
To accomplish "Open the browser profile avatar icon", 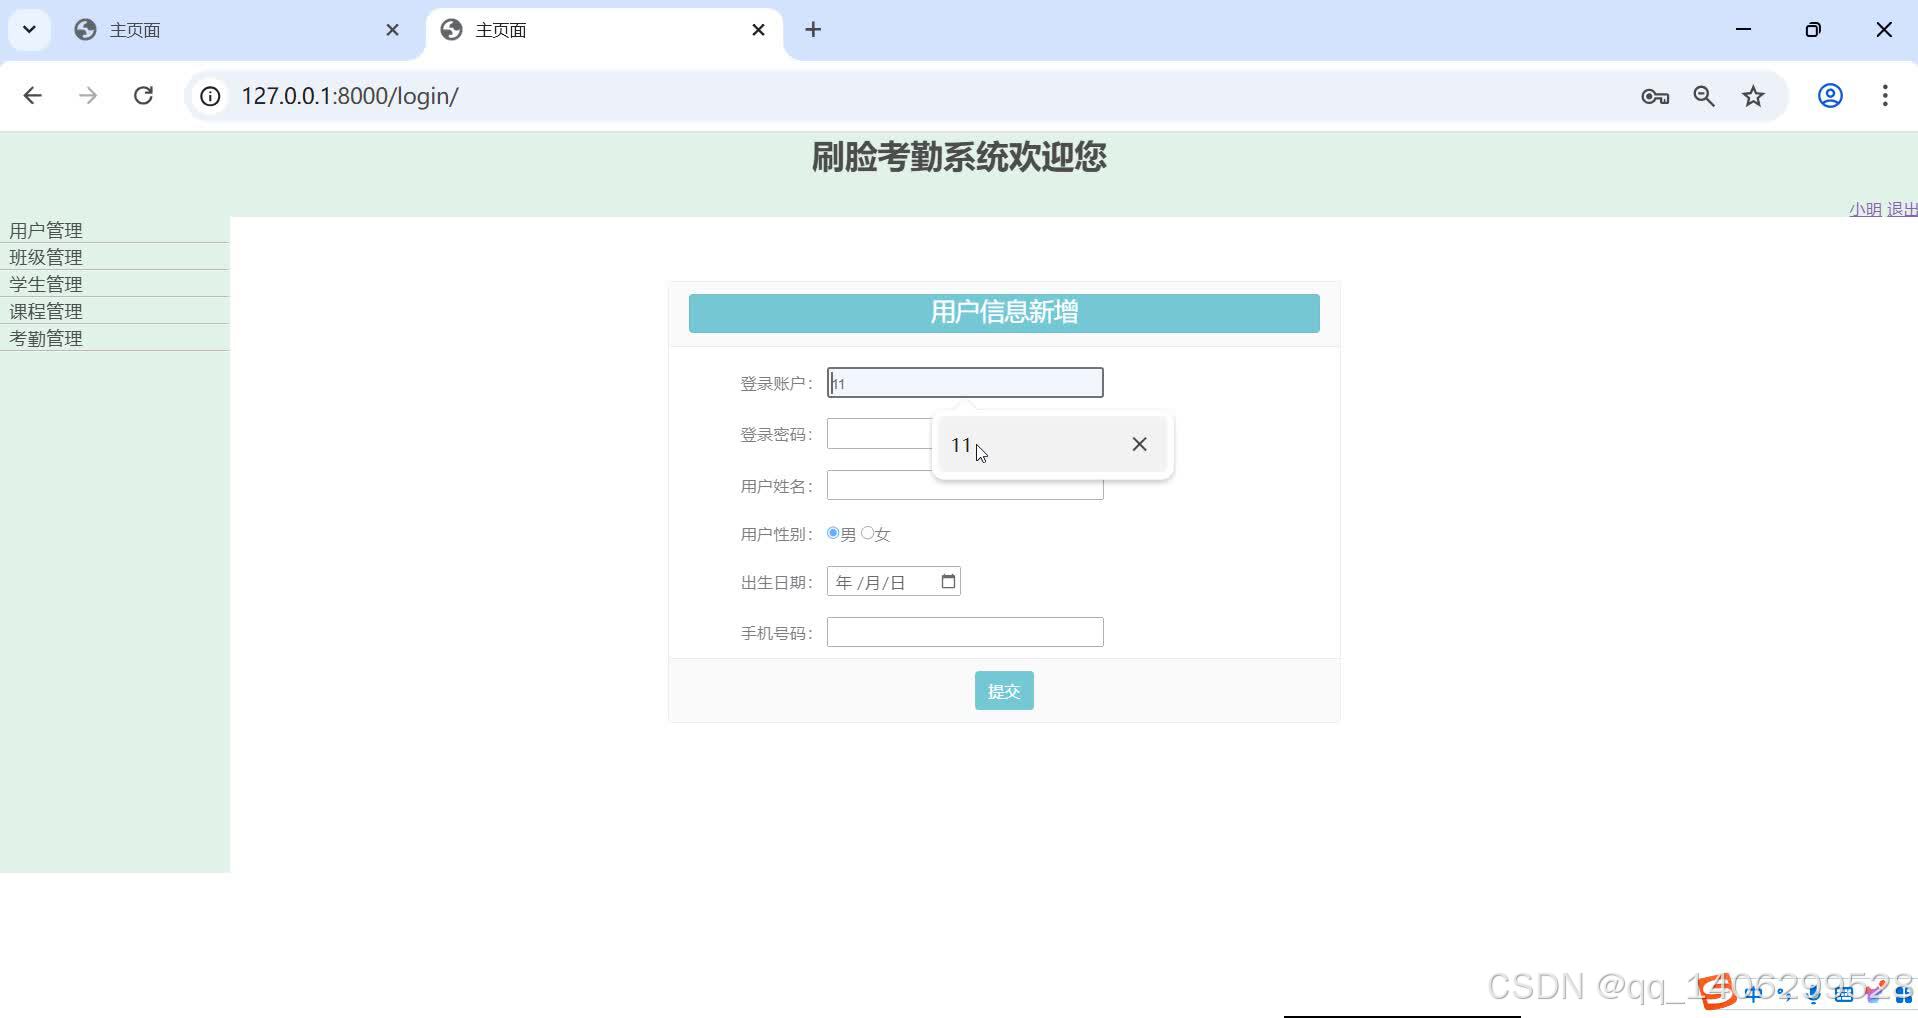I will pyautogui.click(x=1829, y=96).
